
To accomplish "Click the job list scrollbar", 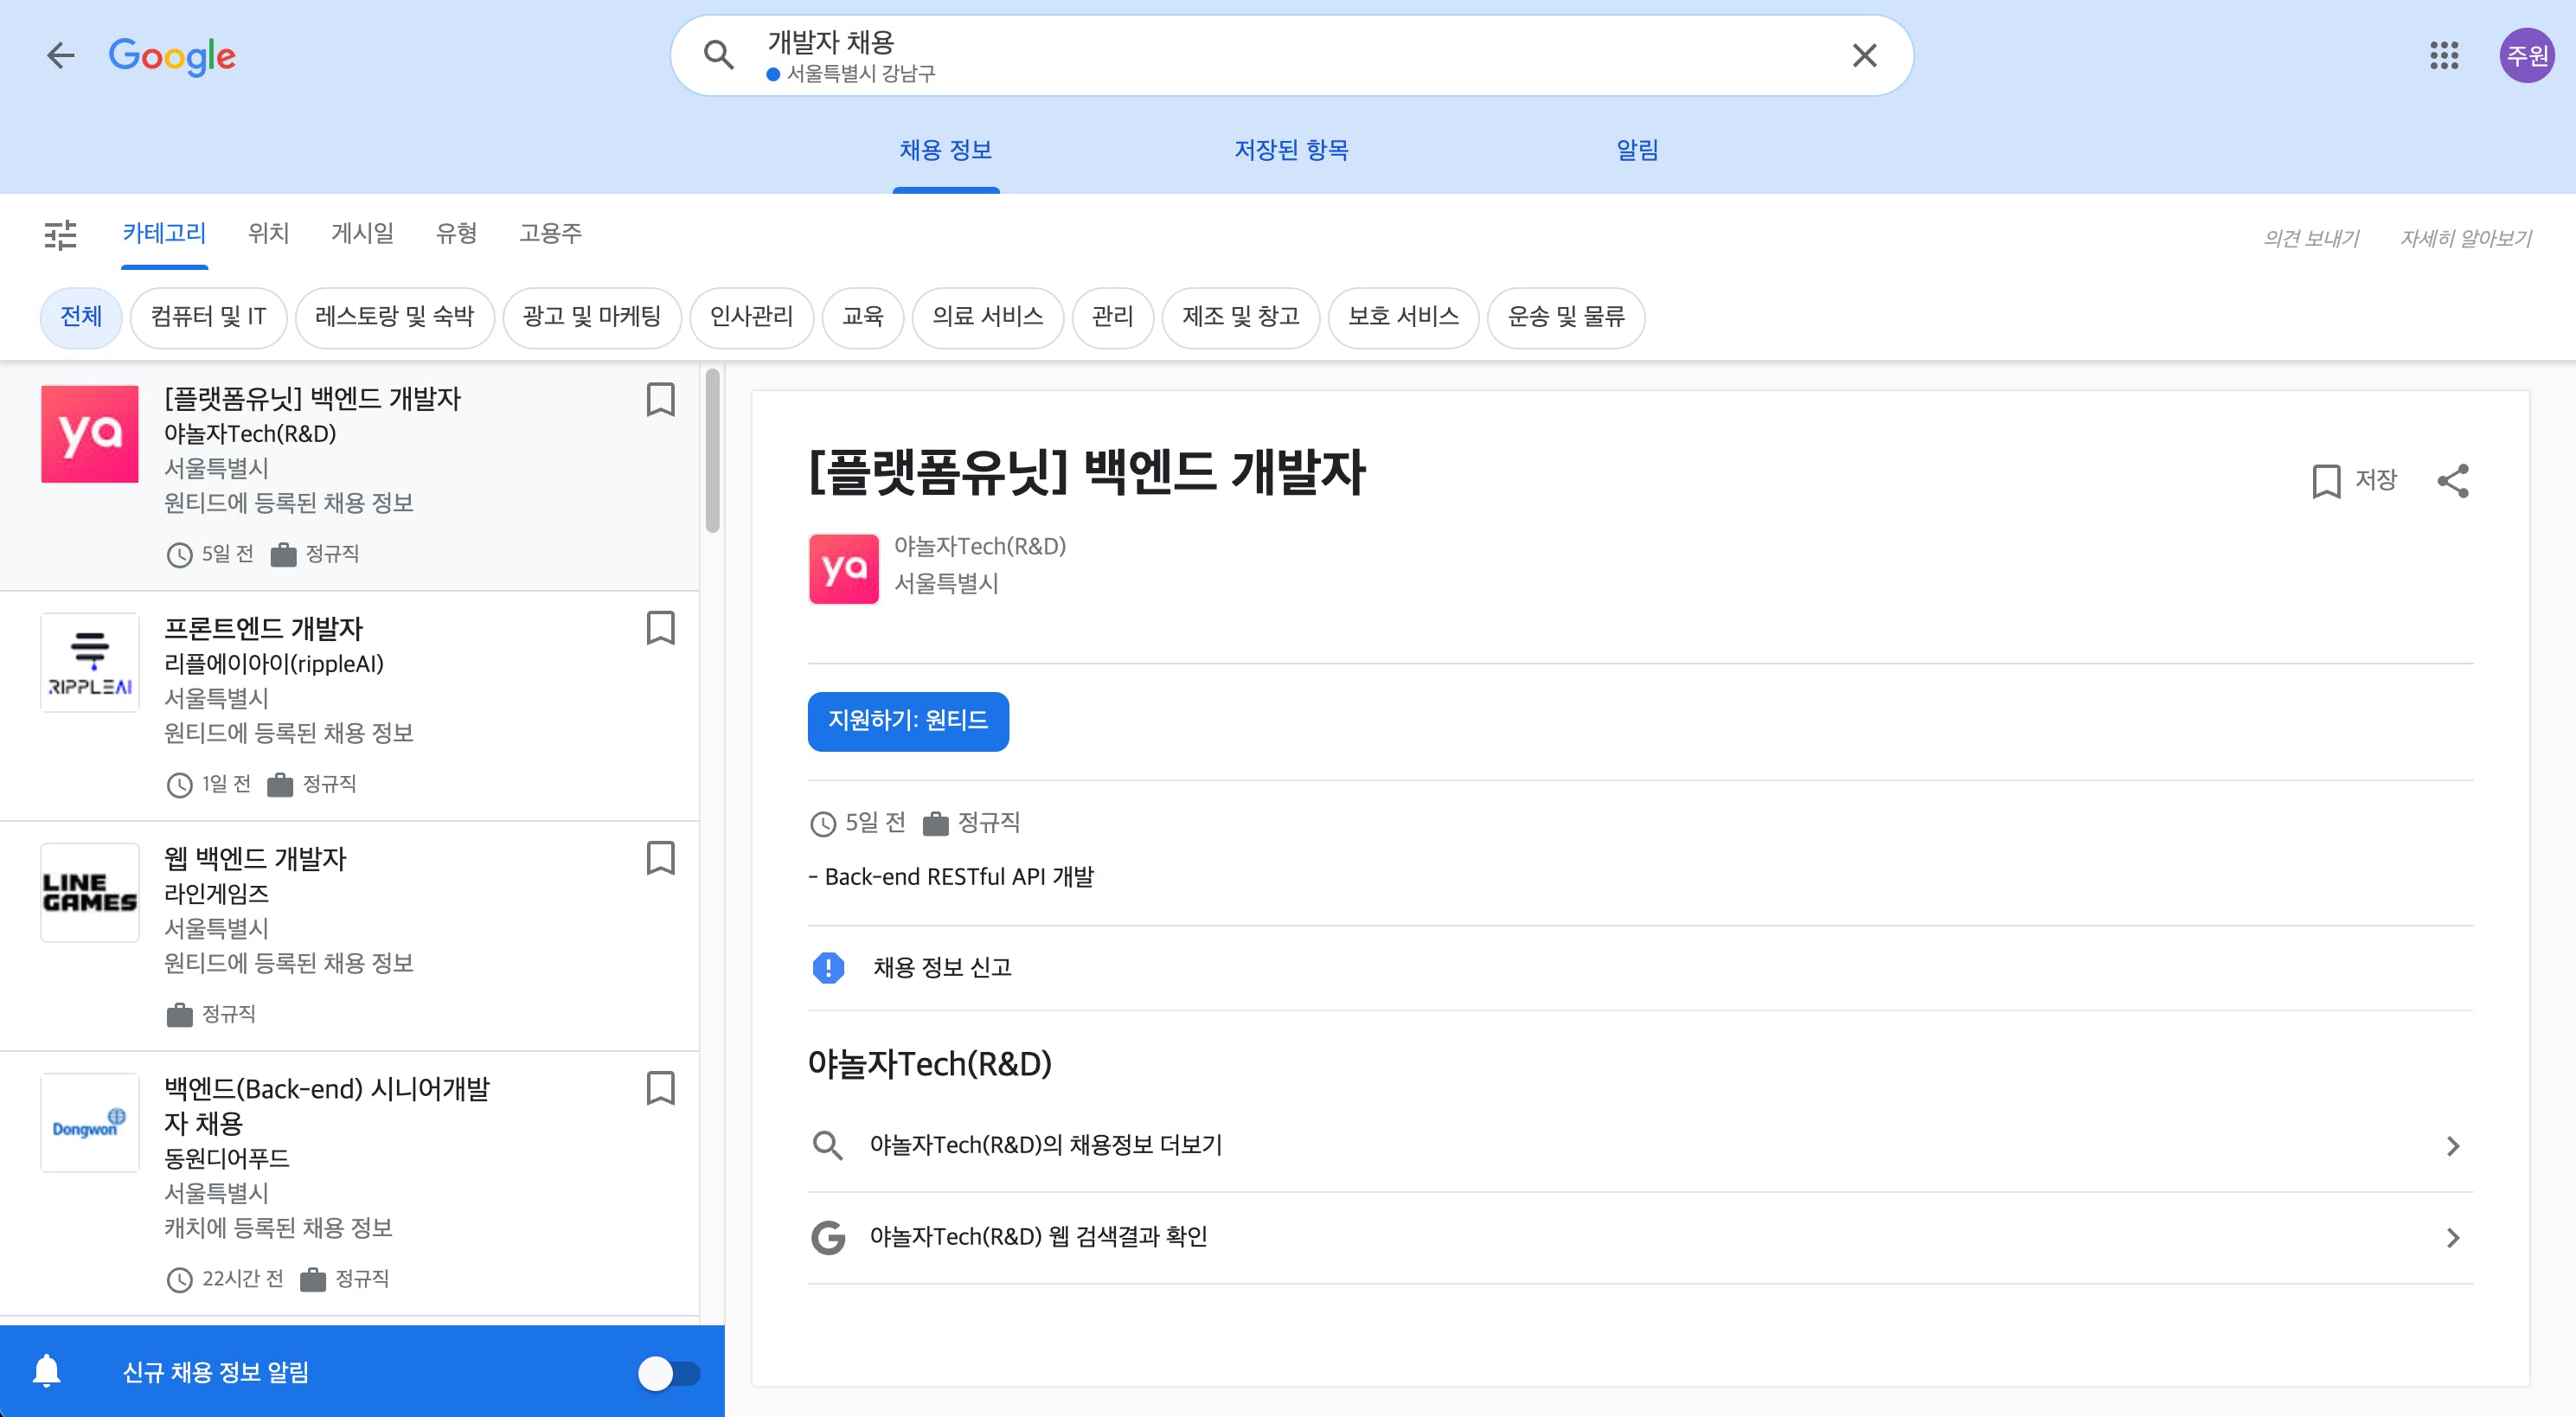I will pos(712,450).
